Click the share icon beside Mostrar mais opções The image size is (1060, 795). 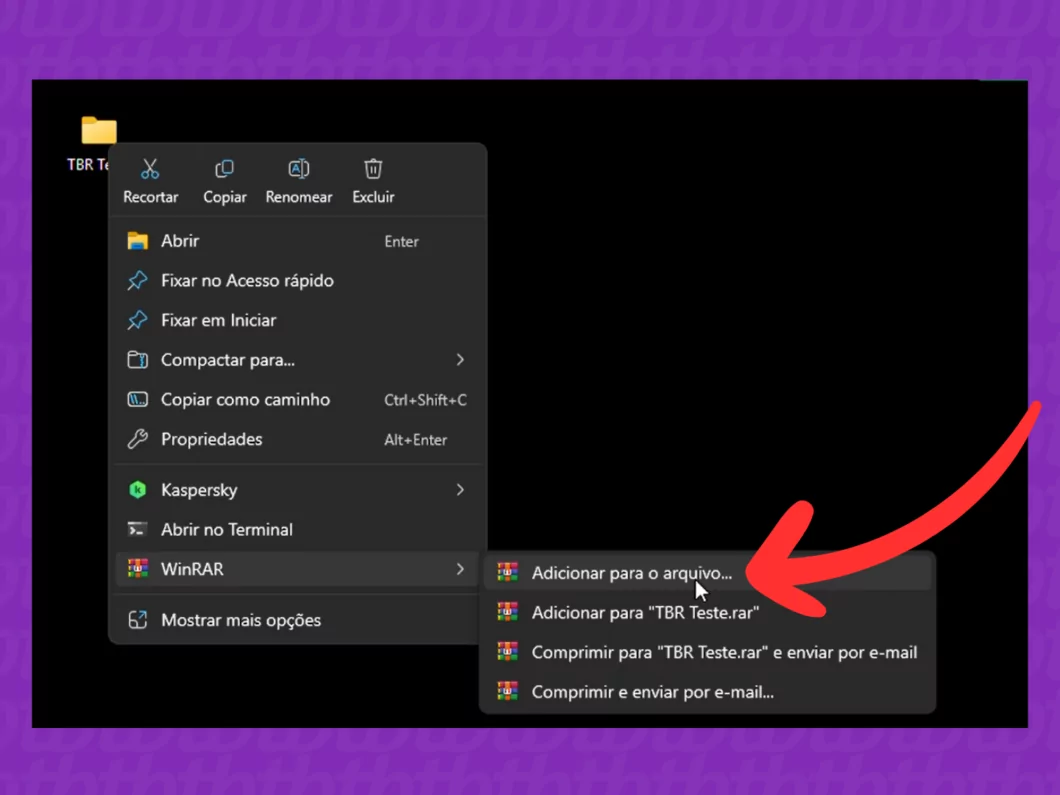(138, 620)
